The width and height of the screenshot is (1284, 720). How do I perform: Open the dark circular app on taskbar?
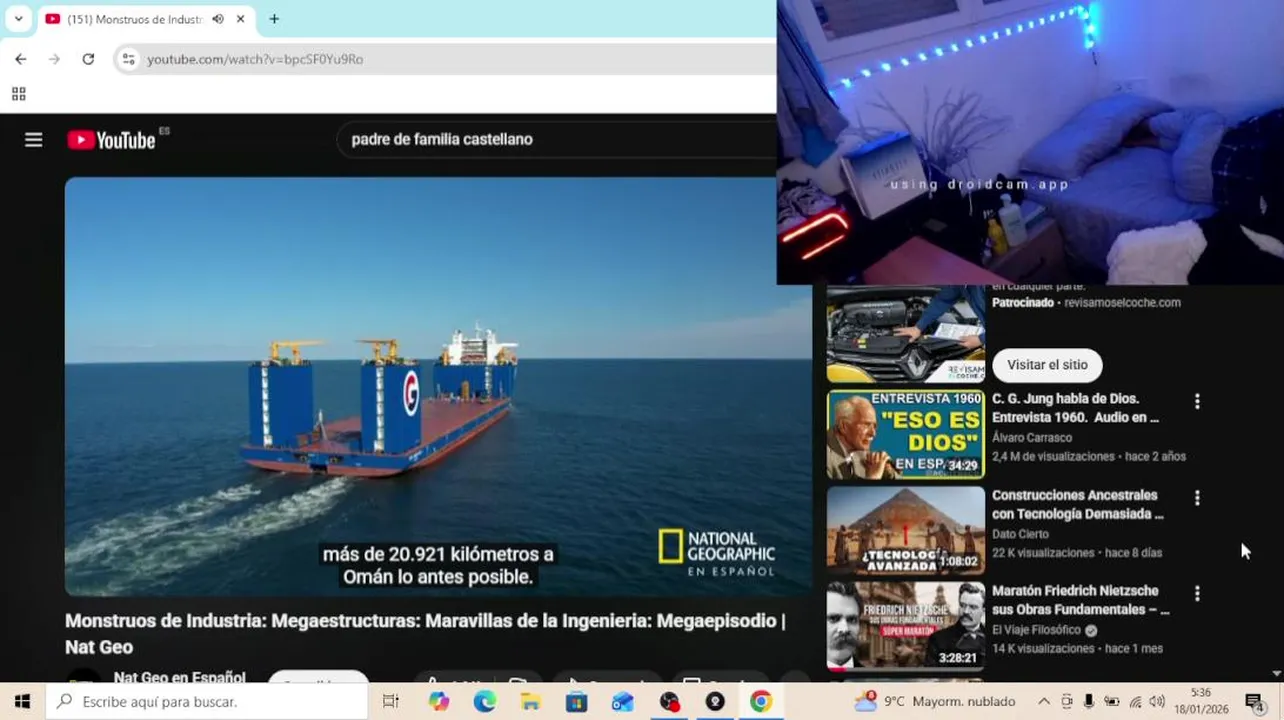715,702
